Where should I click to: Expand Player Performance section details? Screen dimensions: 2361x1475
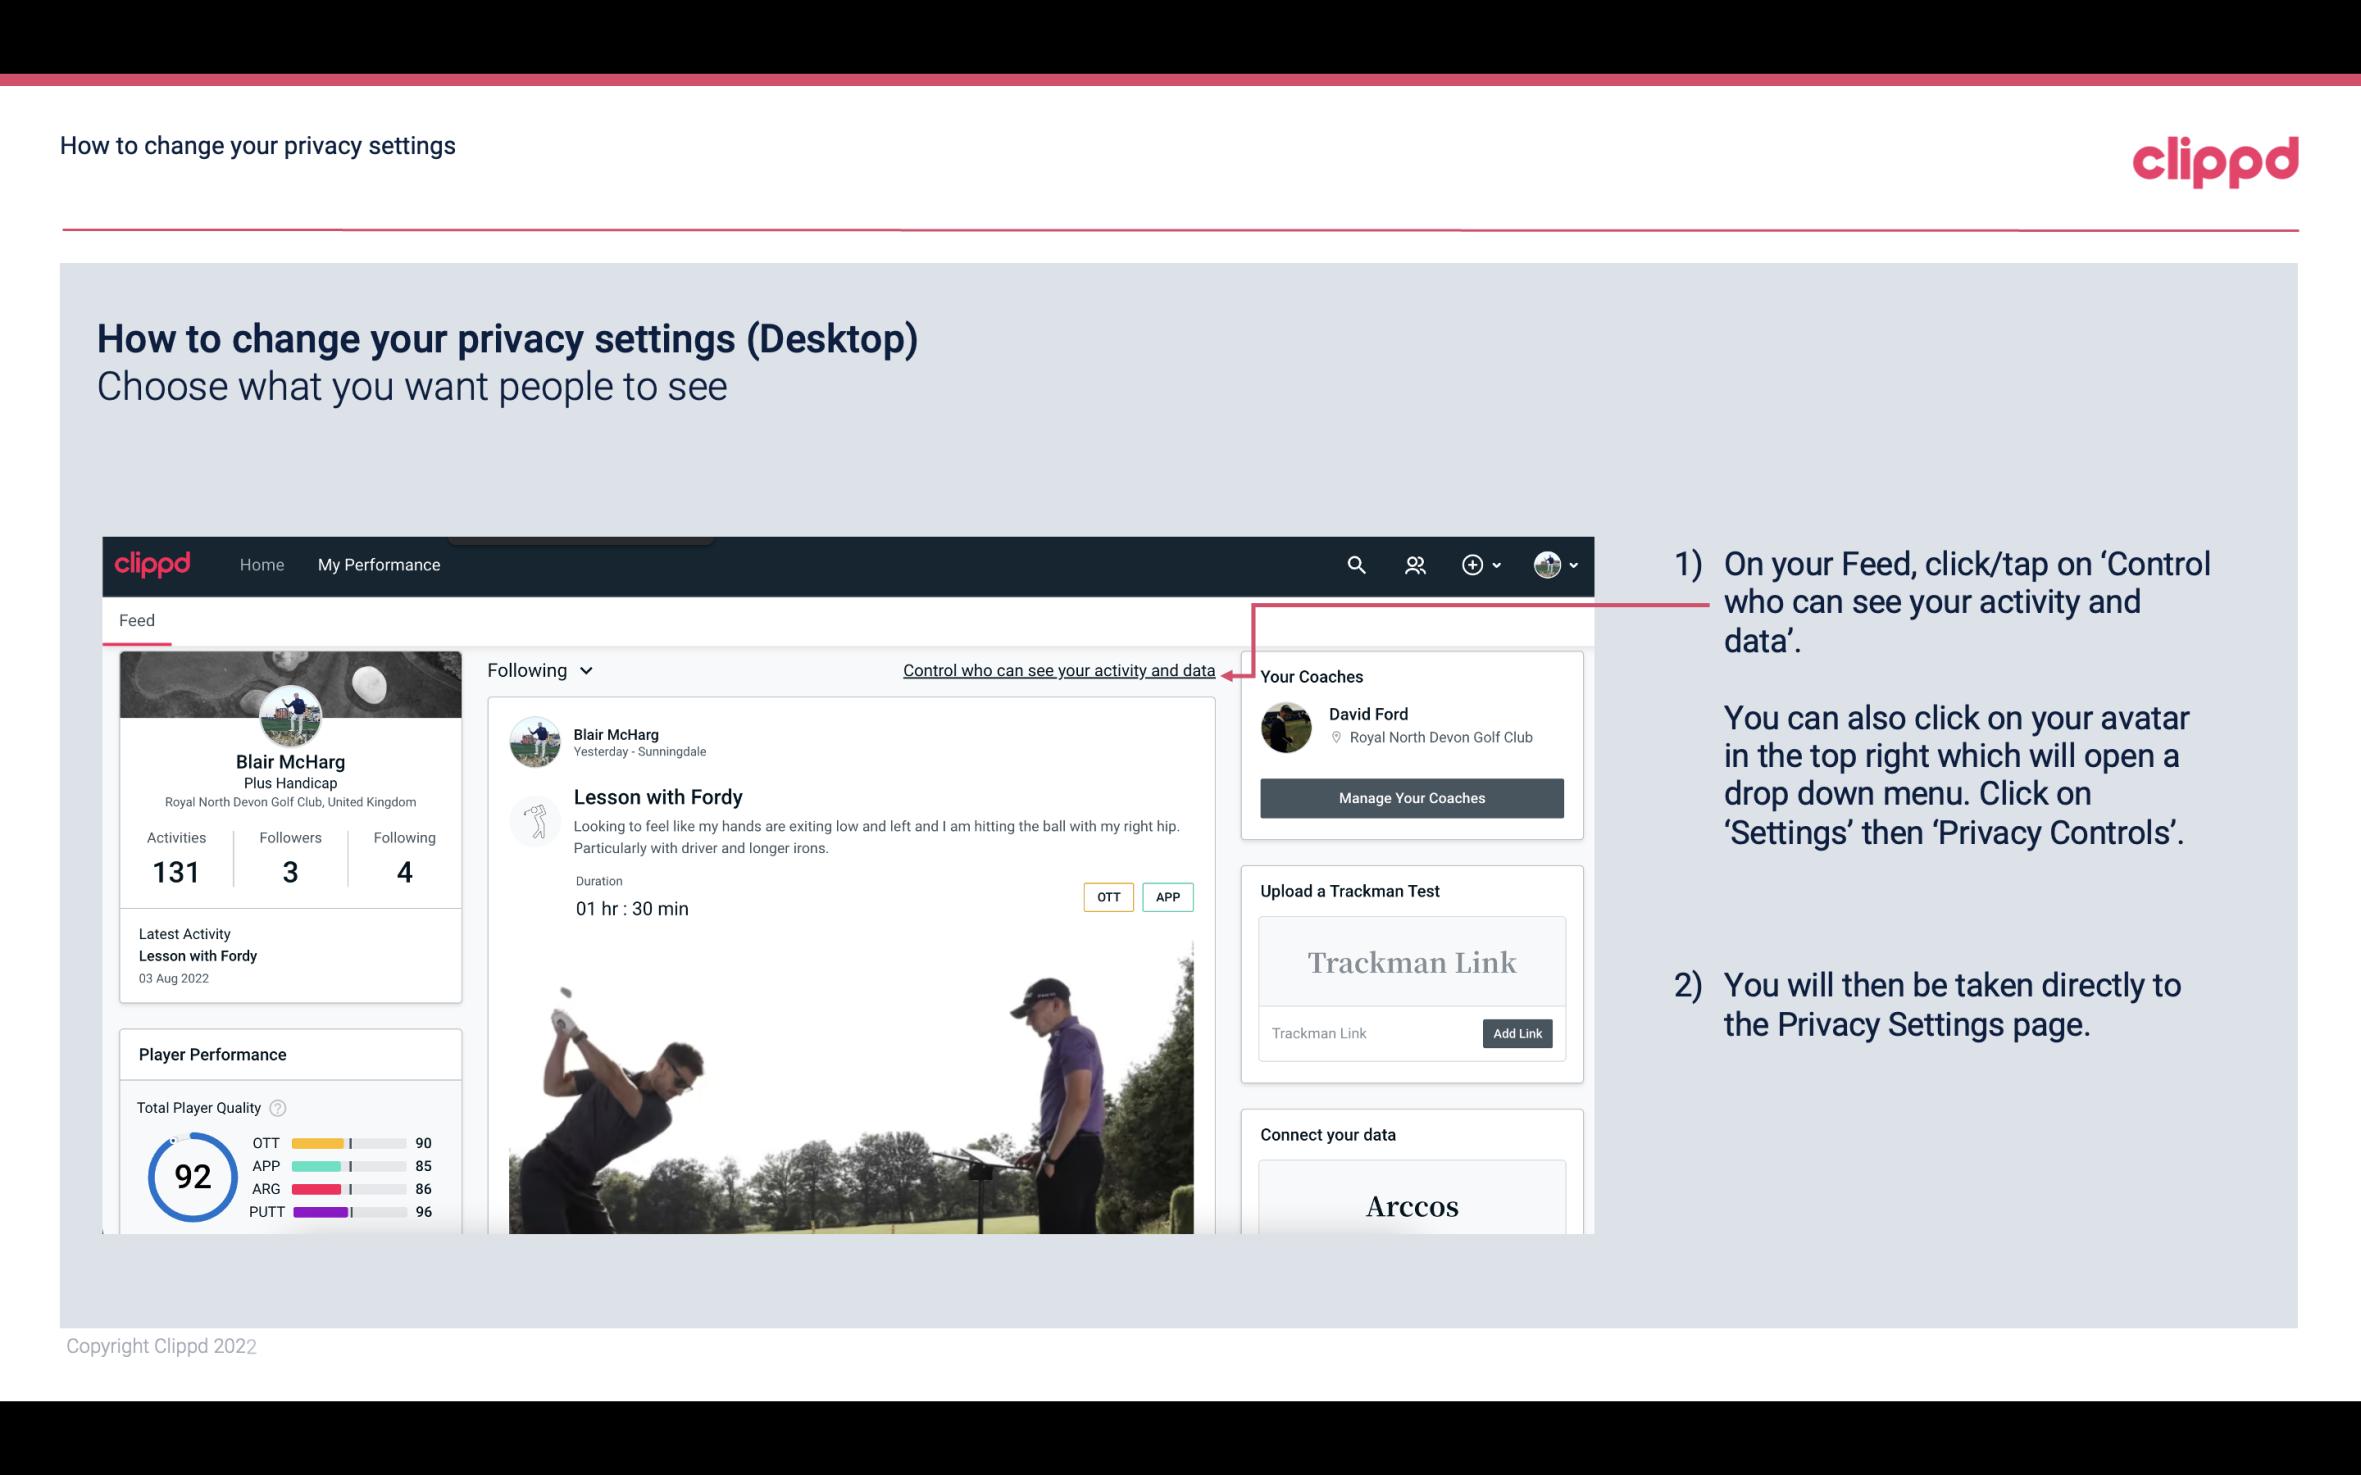(212, 1054)
